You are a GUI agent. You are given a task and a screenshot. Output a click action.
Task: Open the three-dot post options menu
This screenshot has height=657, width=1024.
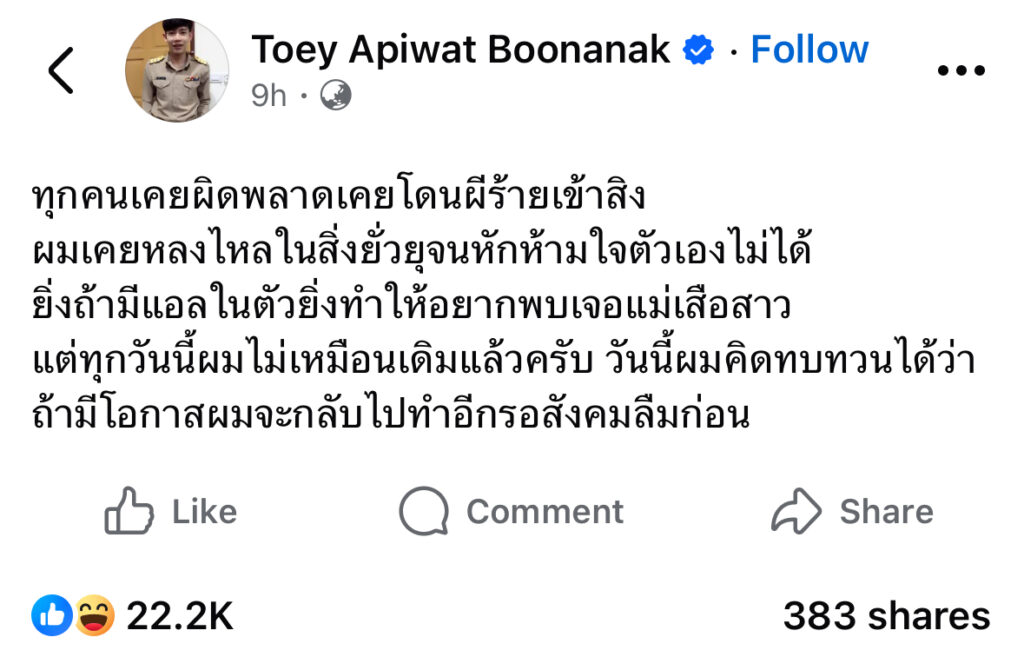(961, 70)
